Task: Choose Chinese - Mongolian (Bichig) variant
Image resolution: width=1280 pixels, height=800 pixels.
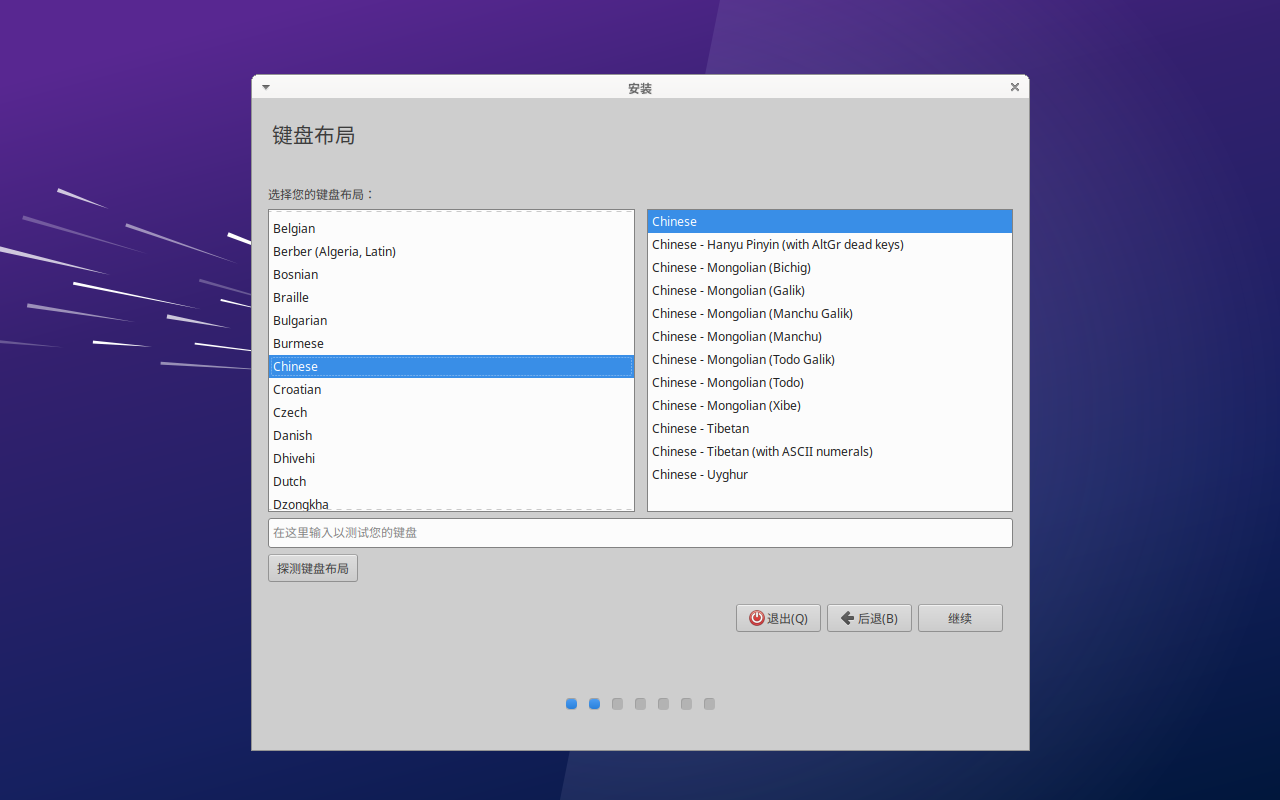Action: 830,267
